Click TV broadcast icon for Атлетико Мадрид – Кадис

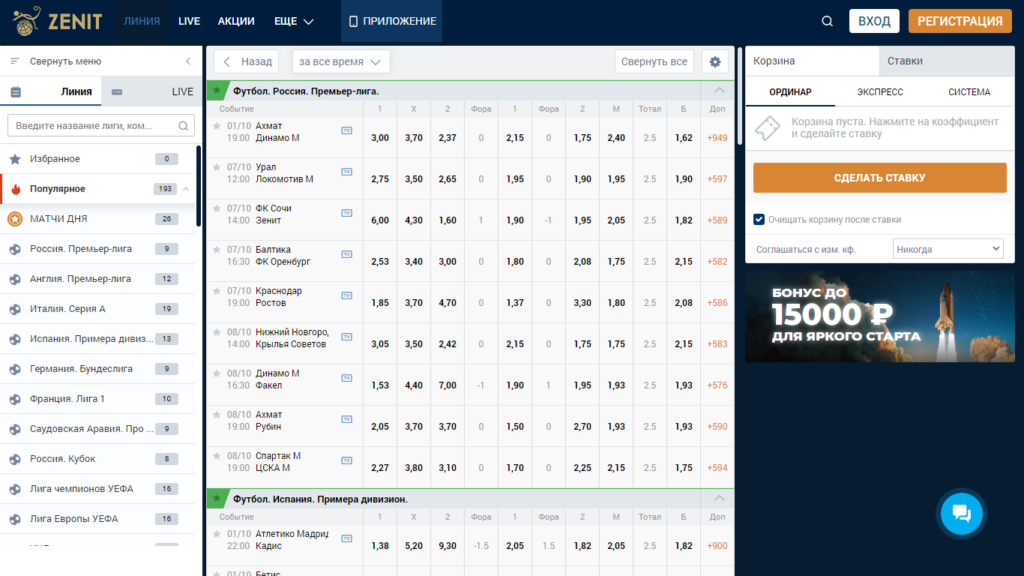click(347, 539)
